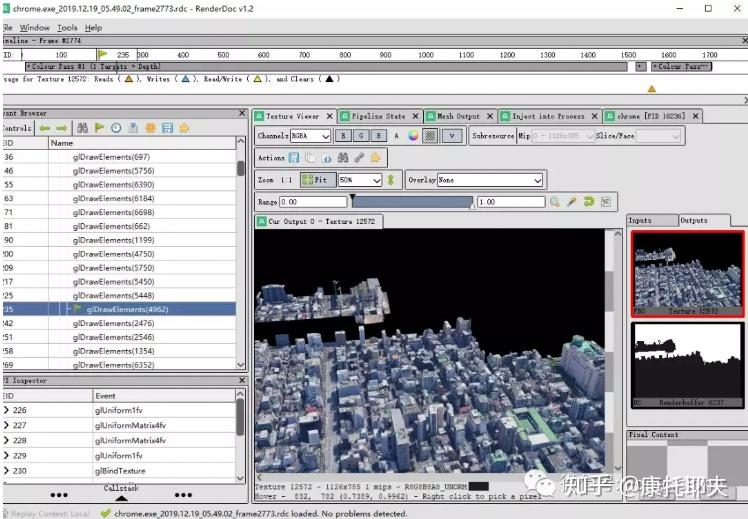Viewport: 748px width, 519px height.
Task: Open the zoom 50% dropdown
Action: pos(360,180)
